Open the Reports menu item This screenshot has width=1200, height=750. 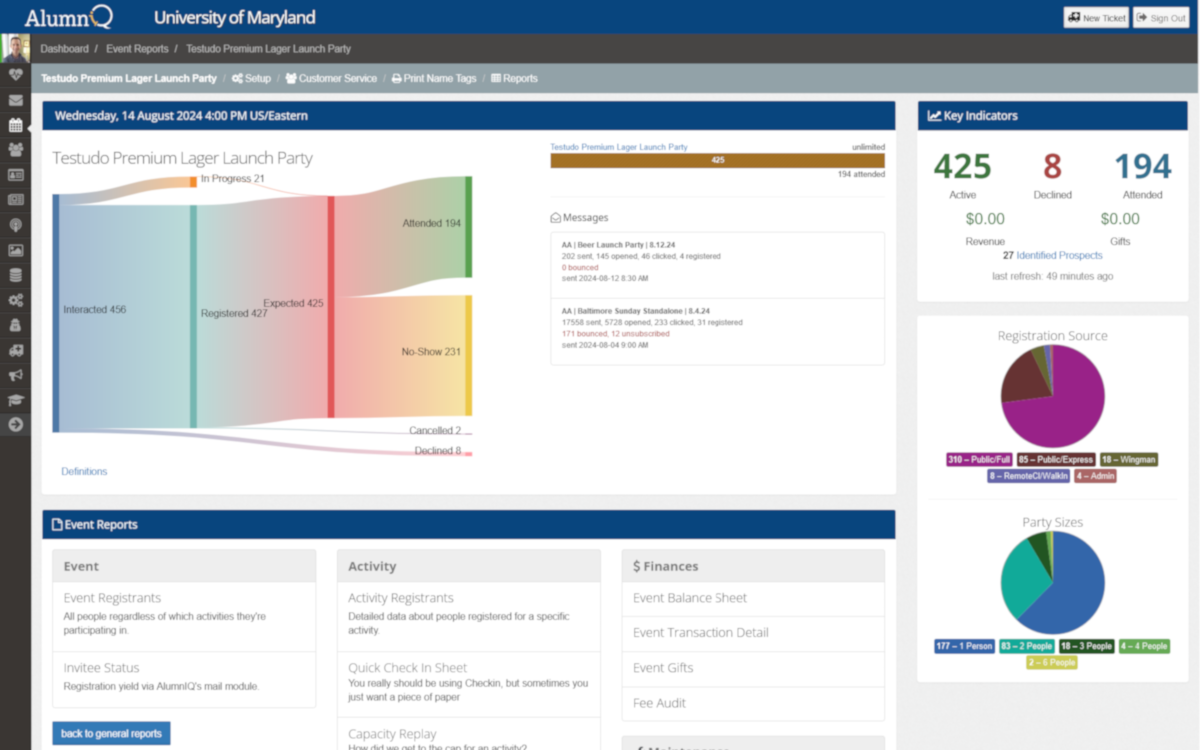tap(514, 78)
